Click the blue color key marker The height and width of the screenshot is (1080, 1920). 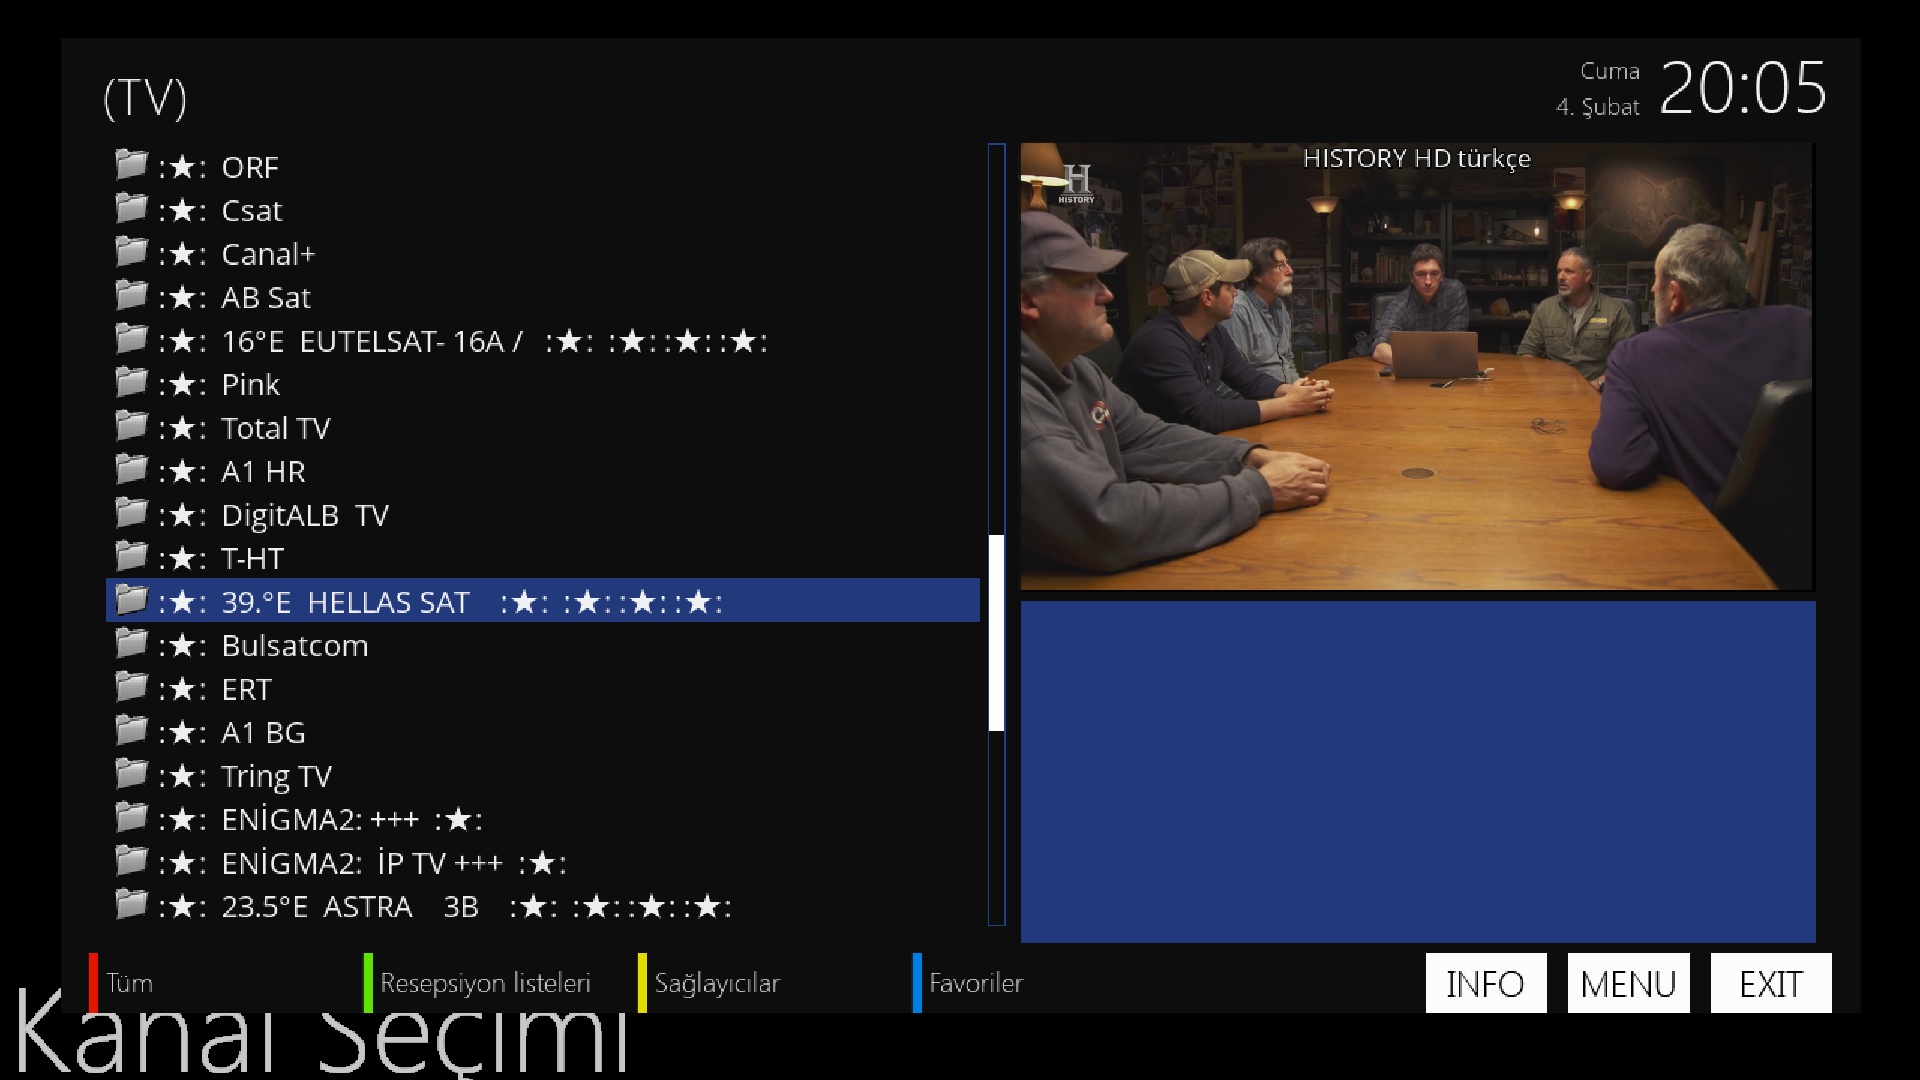[917, 983]
